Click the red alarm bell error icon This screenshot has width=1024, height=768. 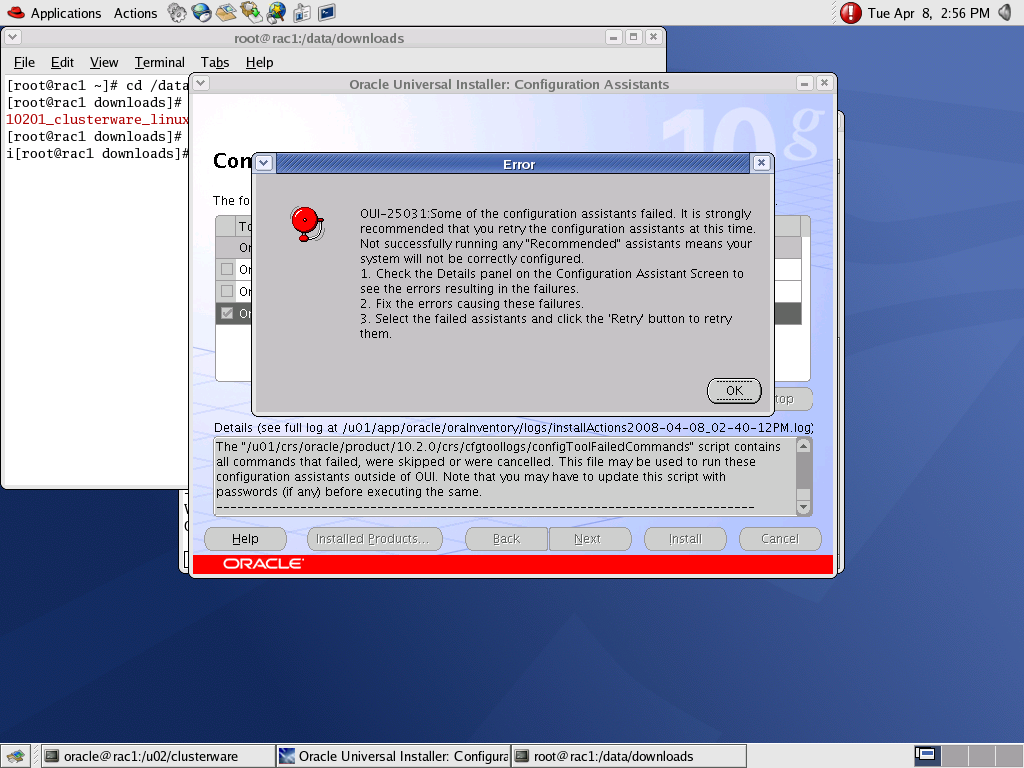306,223
